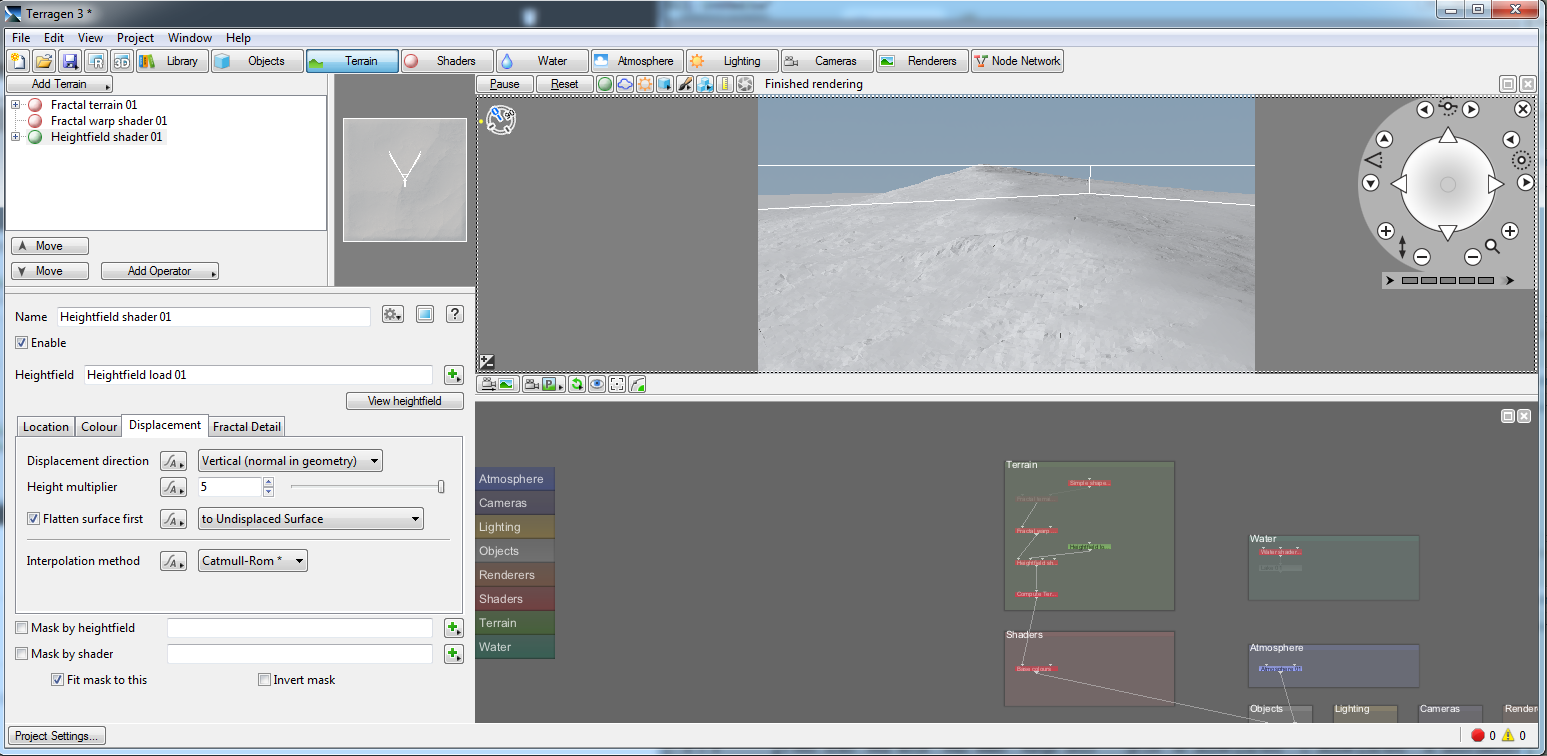Enable the Invert mask checkbox
Viewport: 1547px width, 756px height.
click(x=265, y=680)
